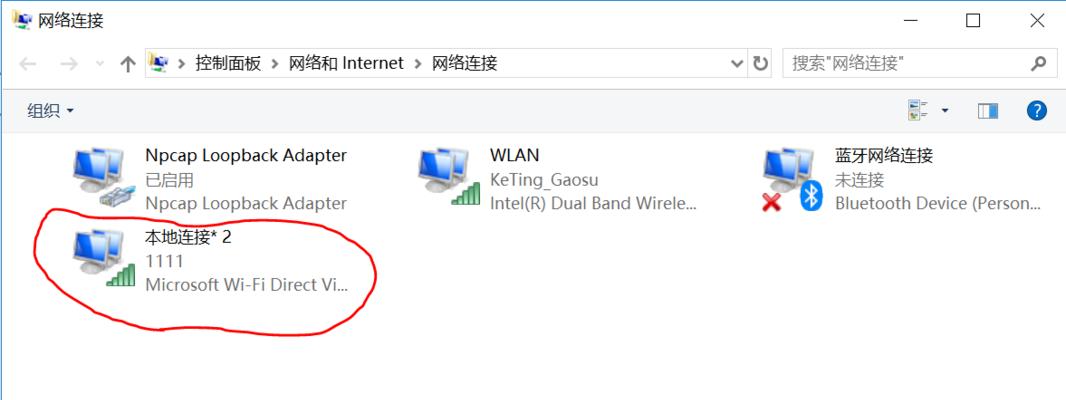The height and width of the screenshot is (400, 1066).
Task: Click the 网络连接 breadcrumb segment
Action: (465, 64)
